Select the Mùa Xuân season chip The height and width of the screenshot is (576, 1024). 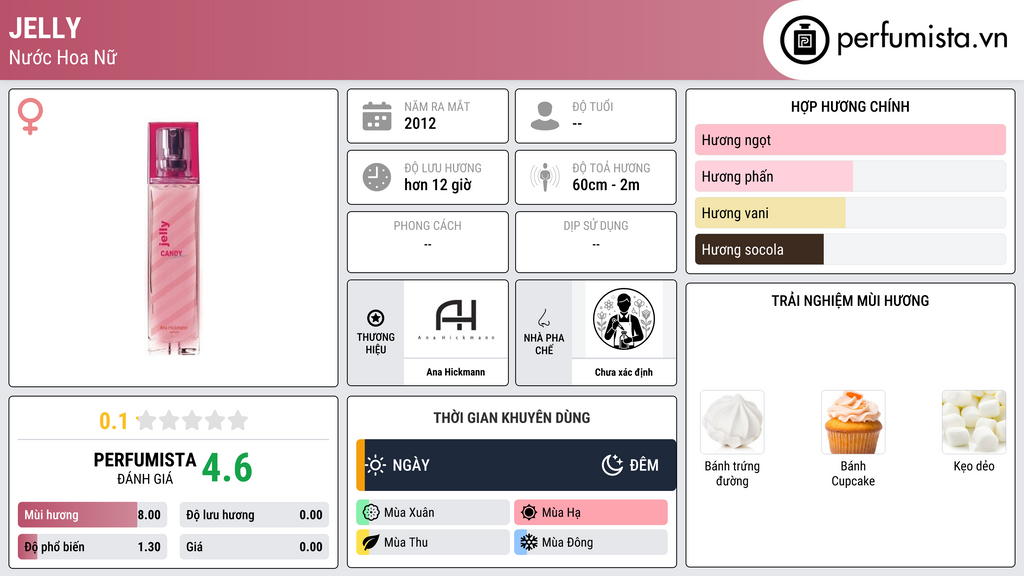(x=433, y=513)
